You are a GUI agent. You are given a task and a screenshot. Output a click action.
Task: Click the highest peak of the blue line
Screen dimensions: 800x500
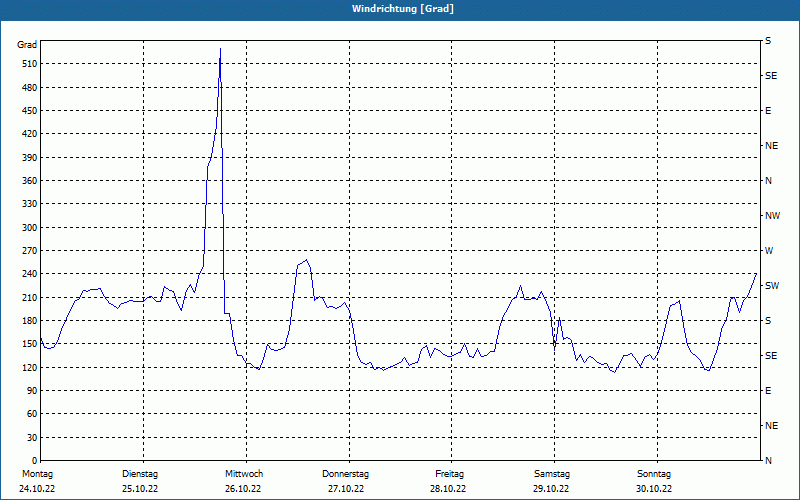[x=220, y=48]
